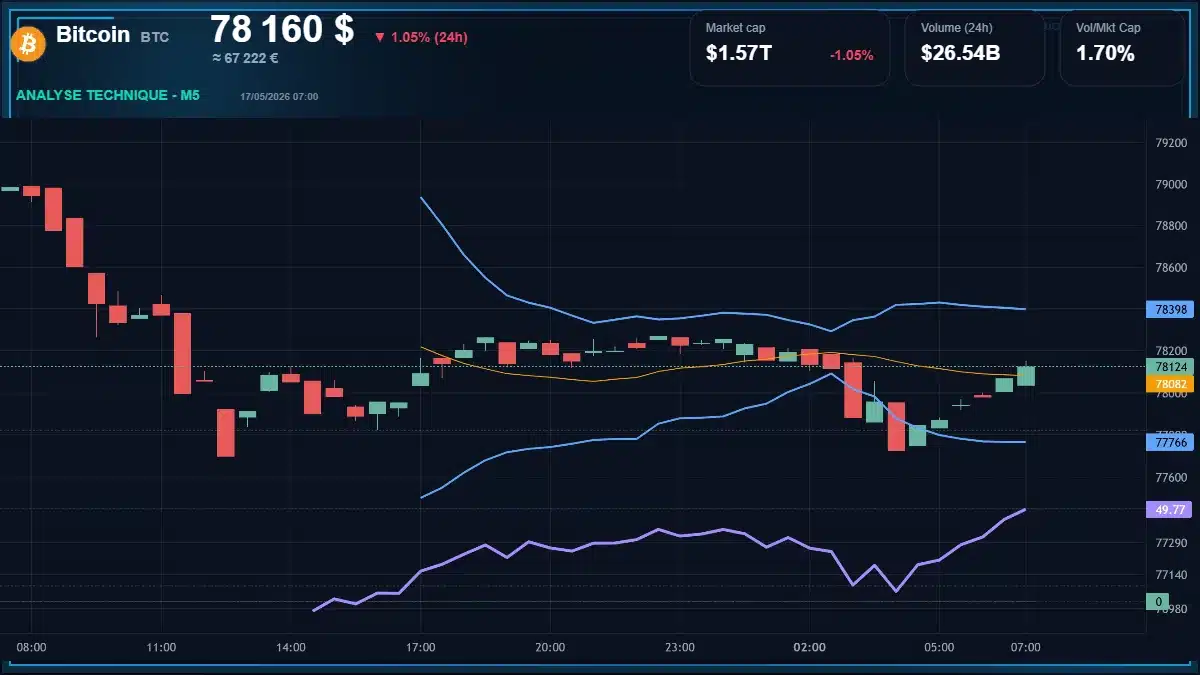Click the 23:00 time axis label
The height and width of the screenshot is (675, 1200).
pyautogui.click(x=680, y=648)
